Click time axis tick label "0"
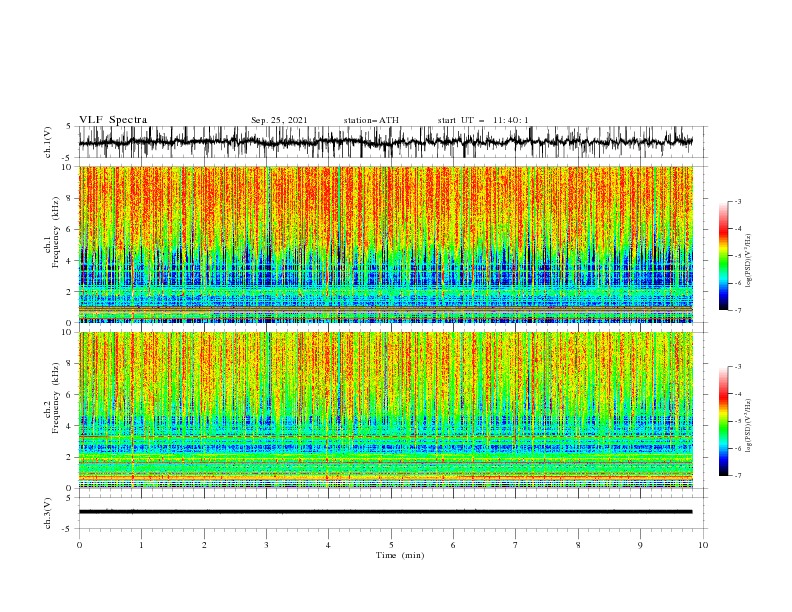This screenshot has width=792, height=612. [x=79, y=545]
